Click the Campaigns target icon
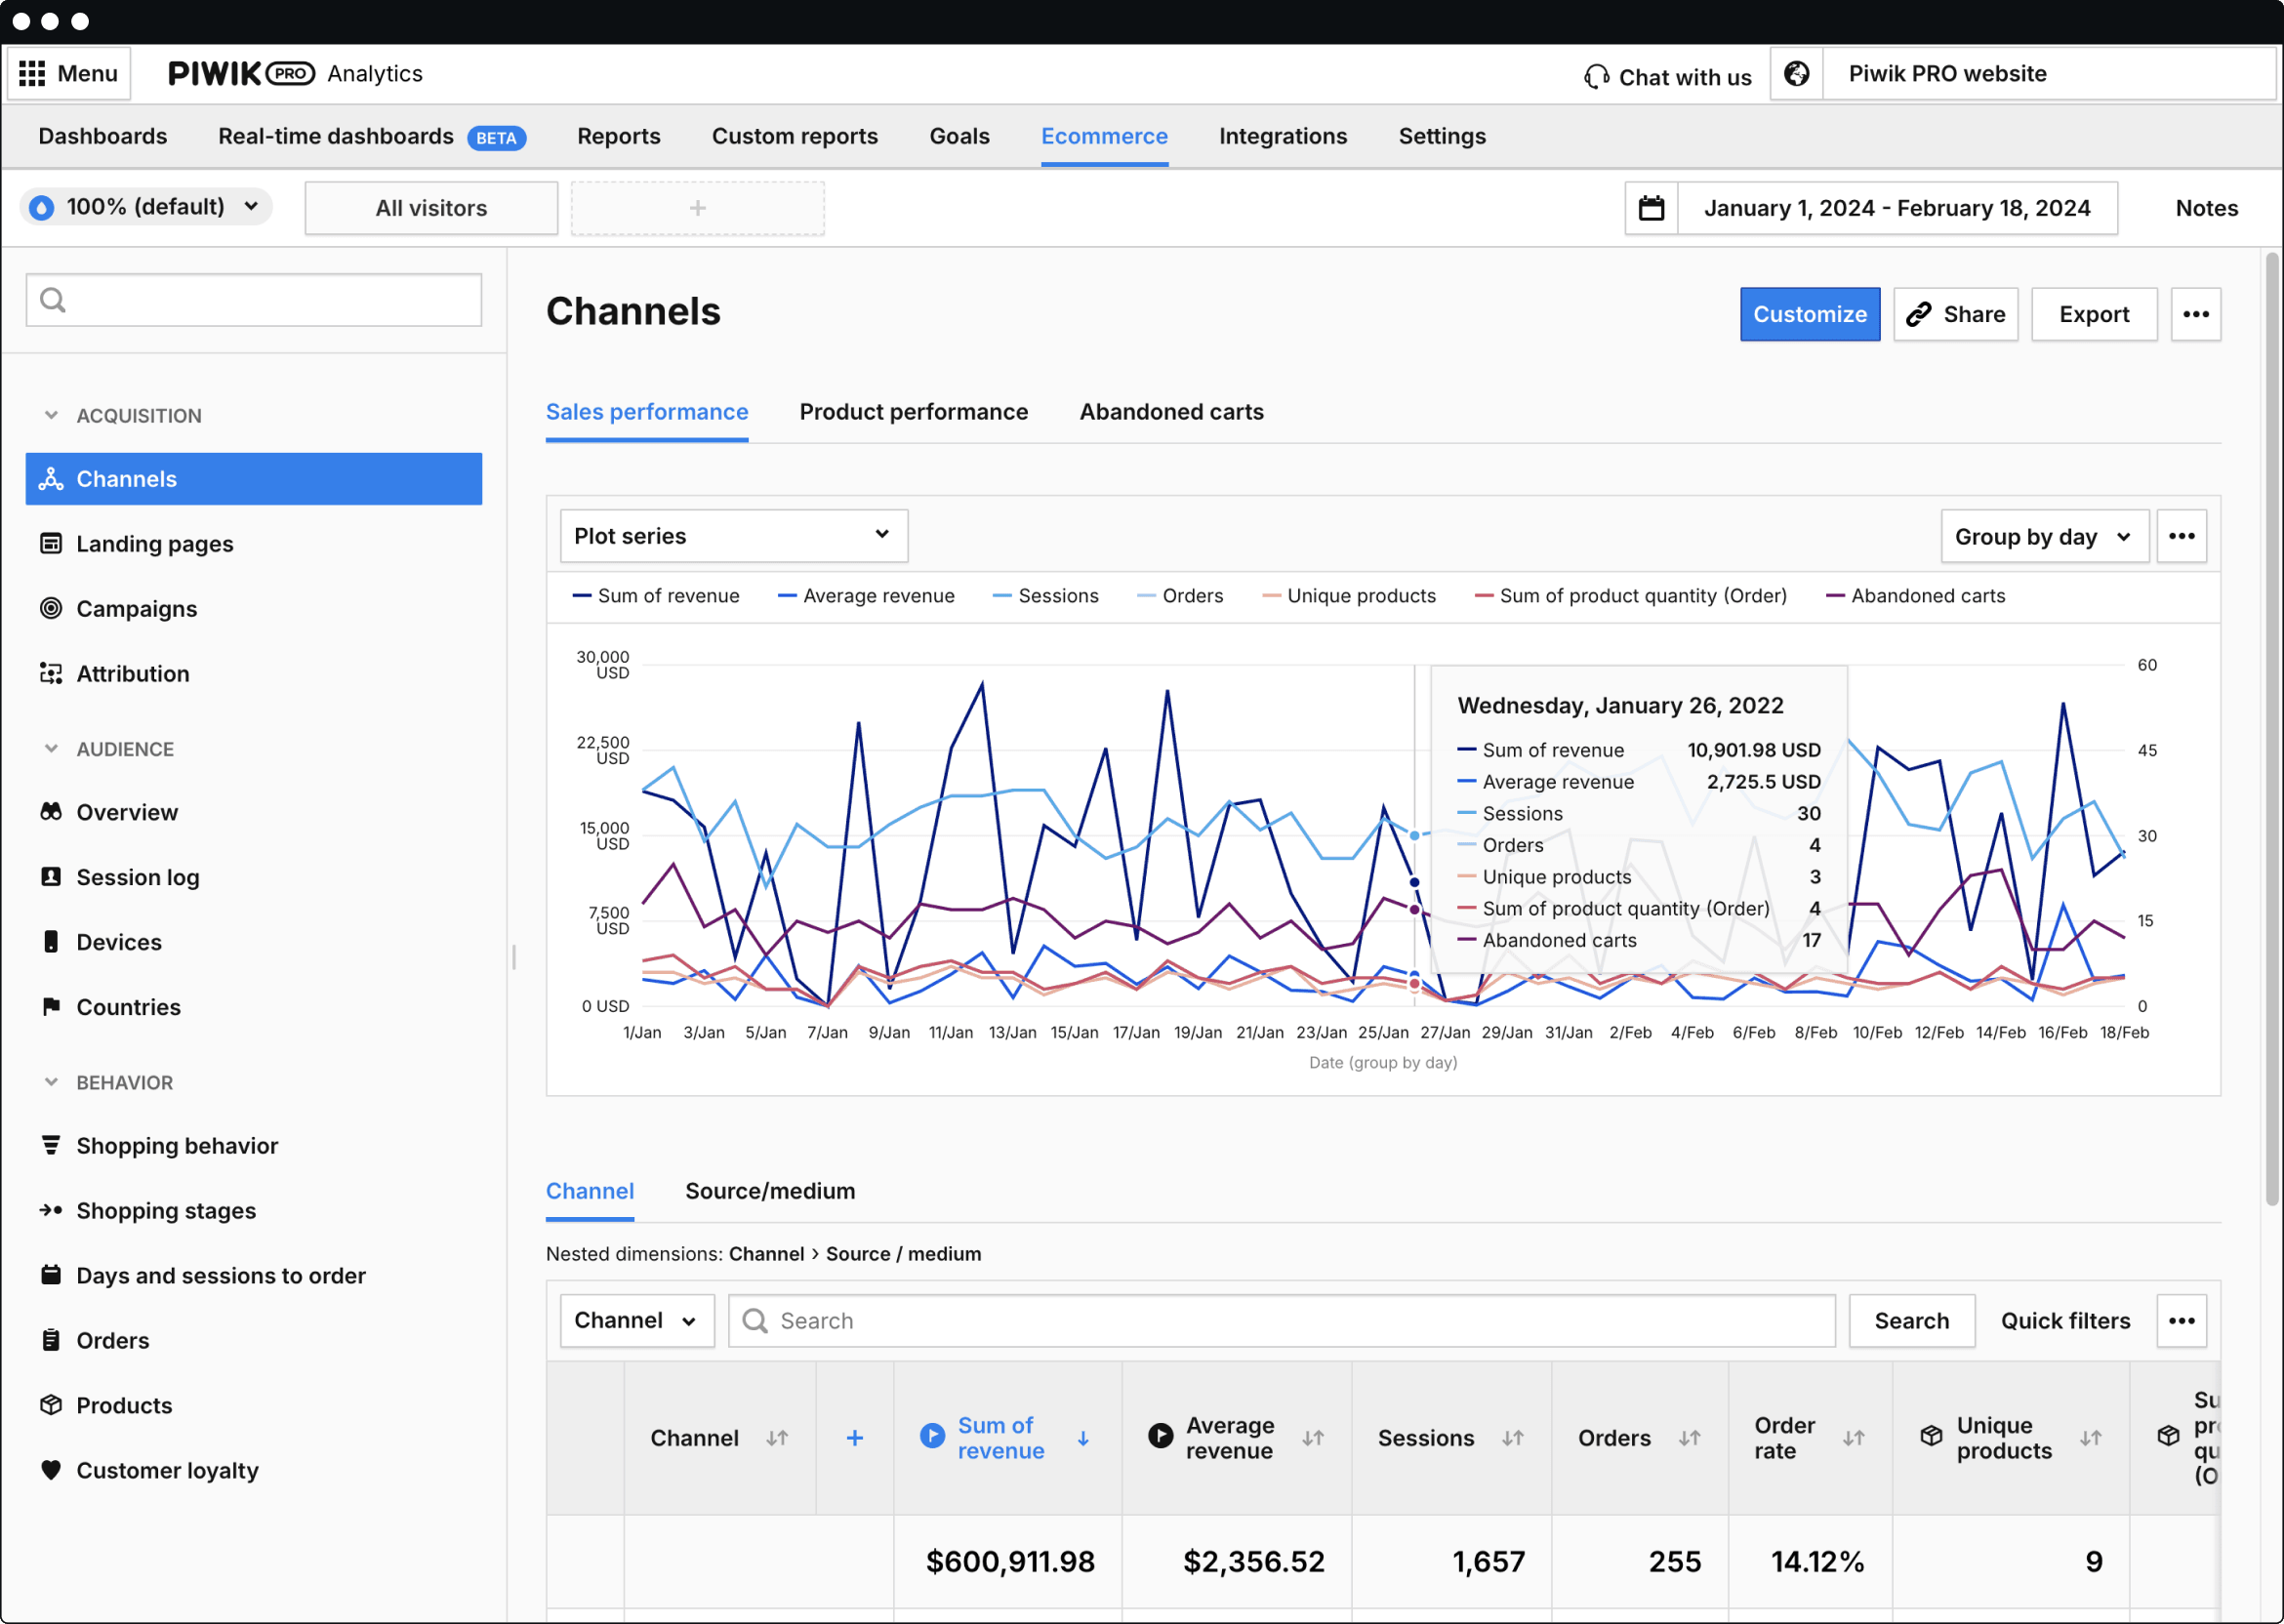The height and width of the screenshot is (1624, 2284). point(51,609)
